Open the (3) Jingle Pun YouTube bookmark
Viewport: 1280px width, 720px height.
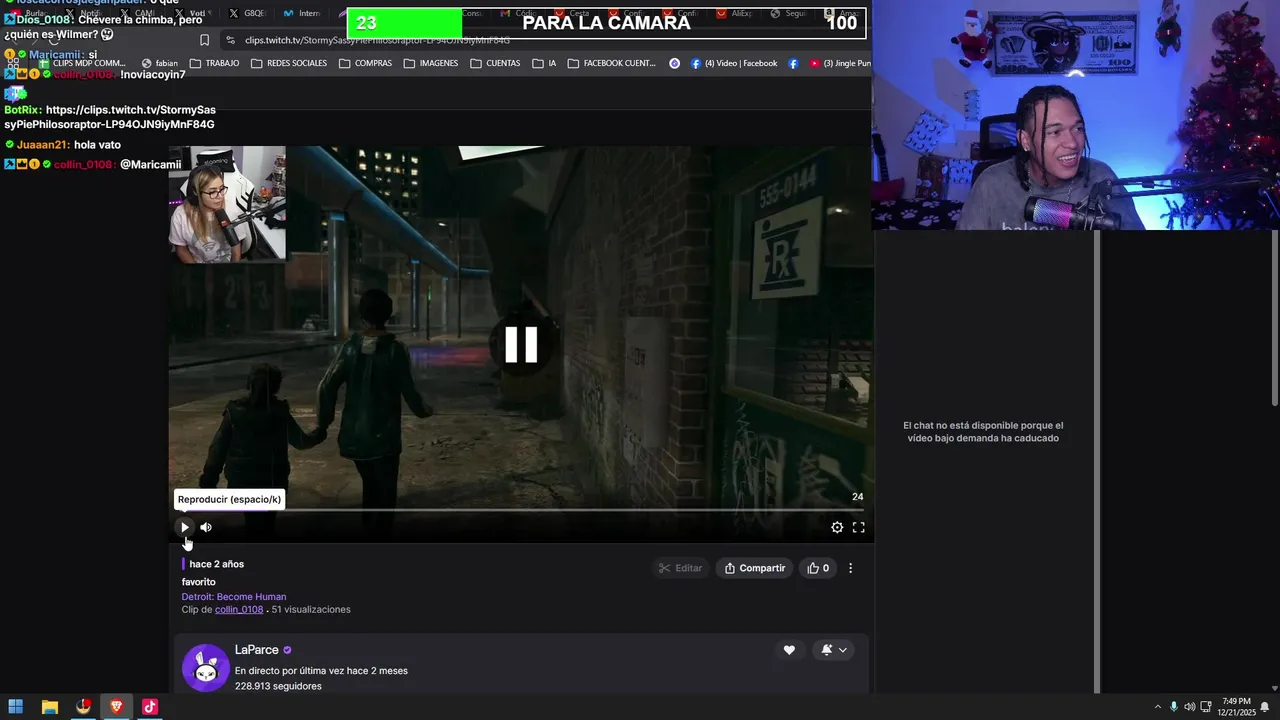(840, 63)
